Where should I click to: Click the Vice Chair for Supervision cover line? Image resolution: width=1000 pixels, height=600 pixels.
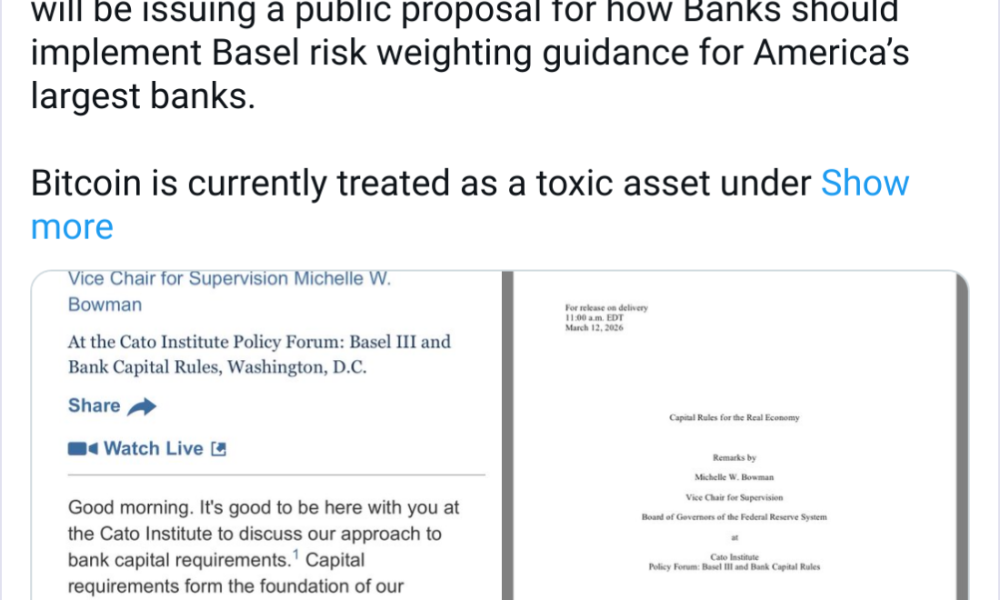[x=736, y=497]
